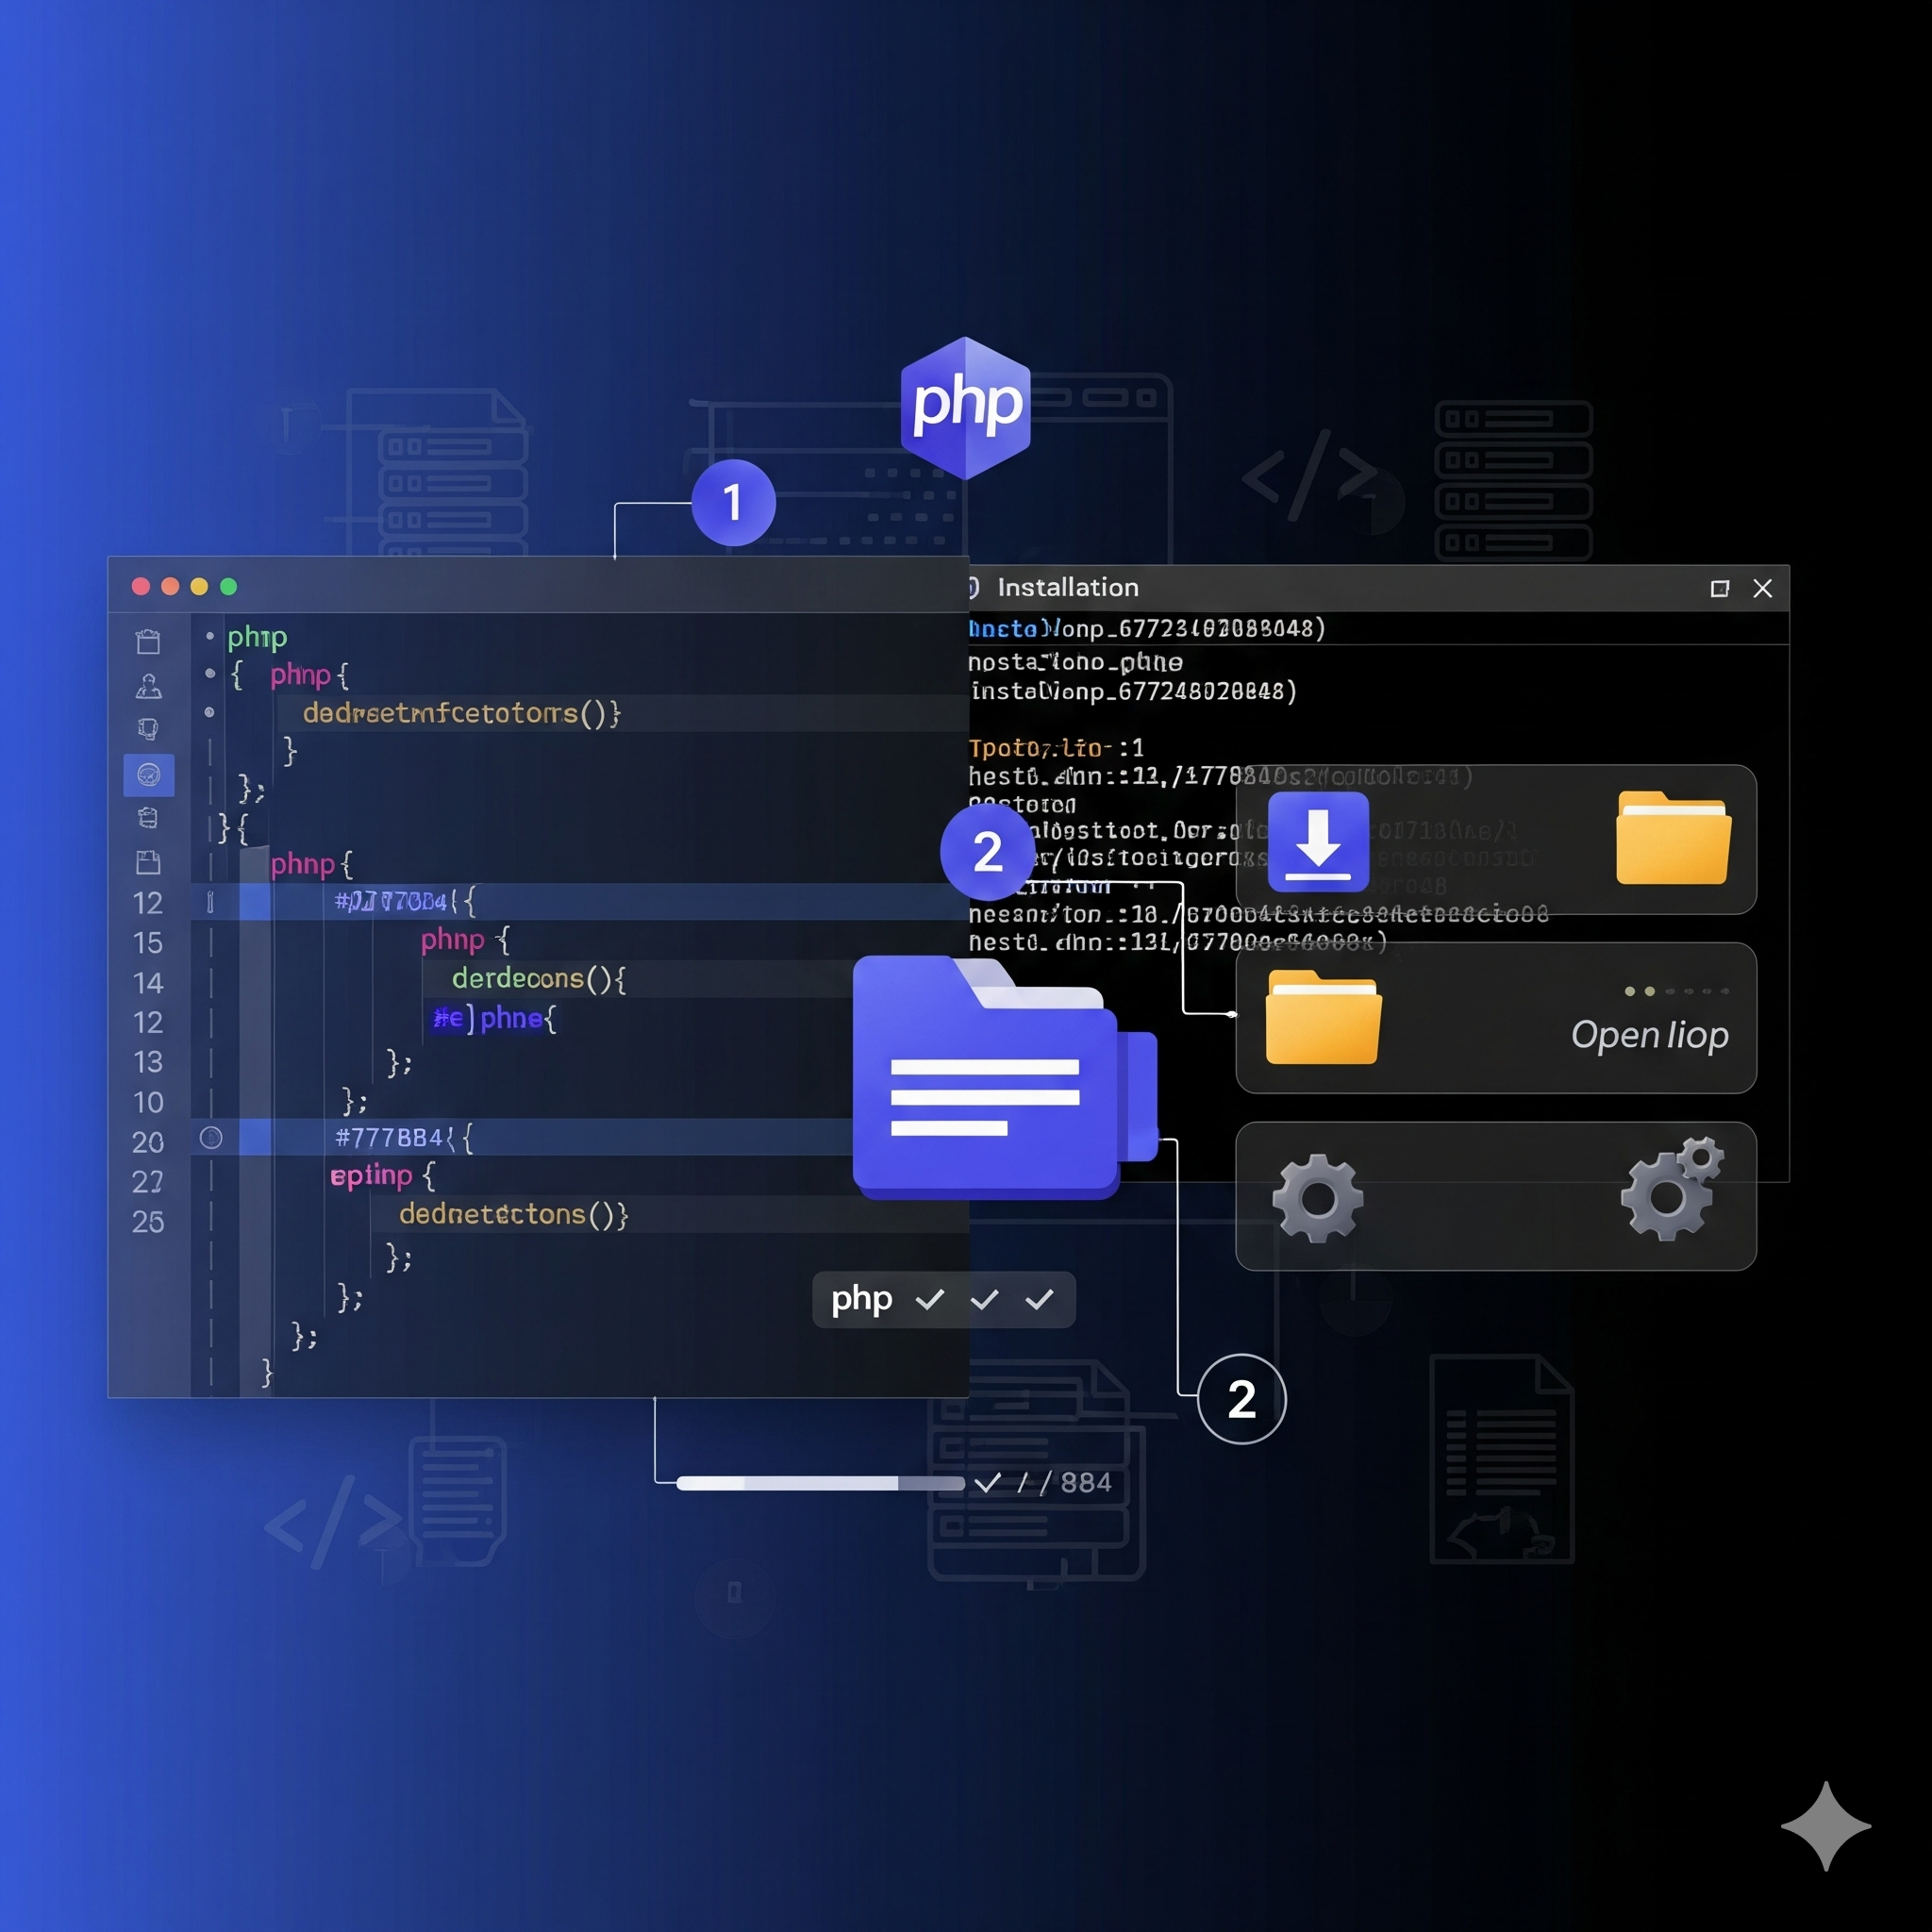Click the last checkmark in php status pill
Viewport: 1932px width, 1932px height.
(1039, 1299)
